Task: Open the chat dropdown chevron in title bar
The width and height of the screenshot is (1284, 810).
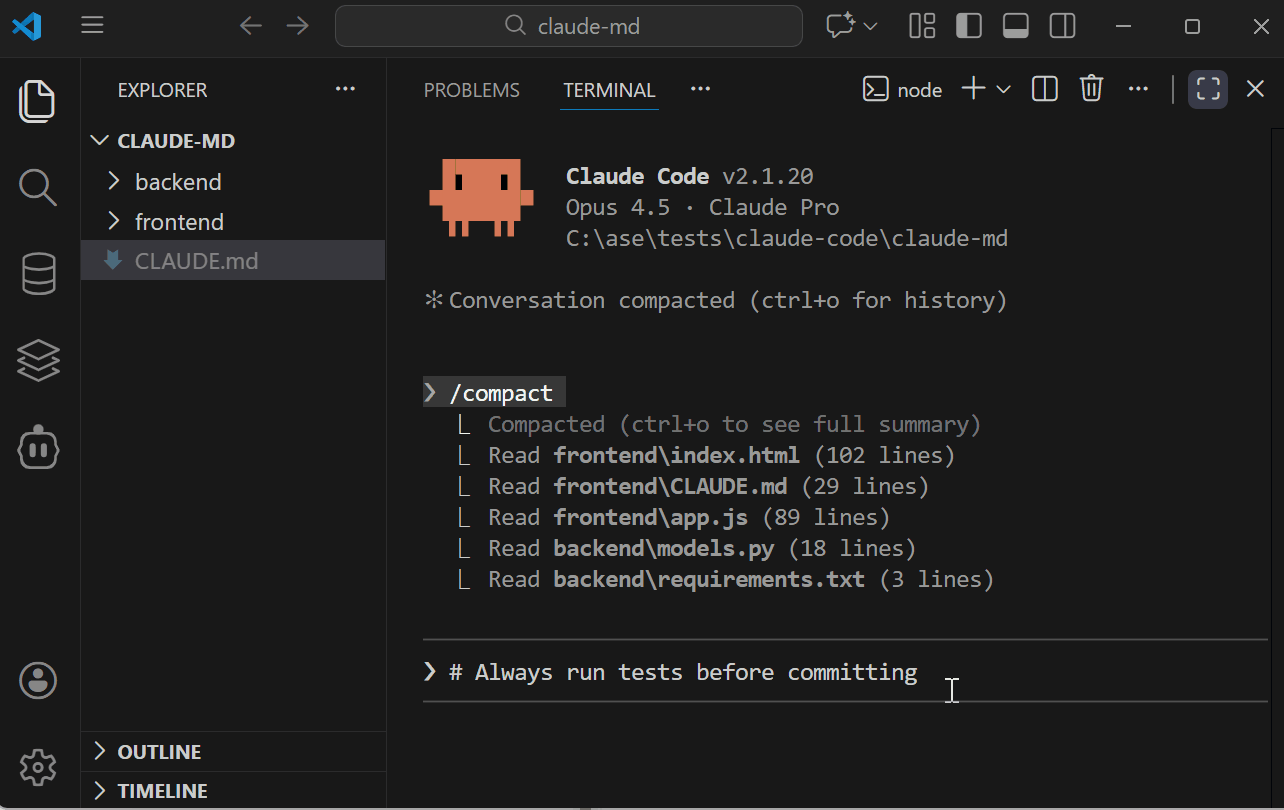Action: click(870, 26)
